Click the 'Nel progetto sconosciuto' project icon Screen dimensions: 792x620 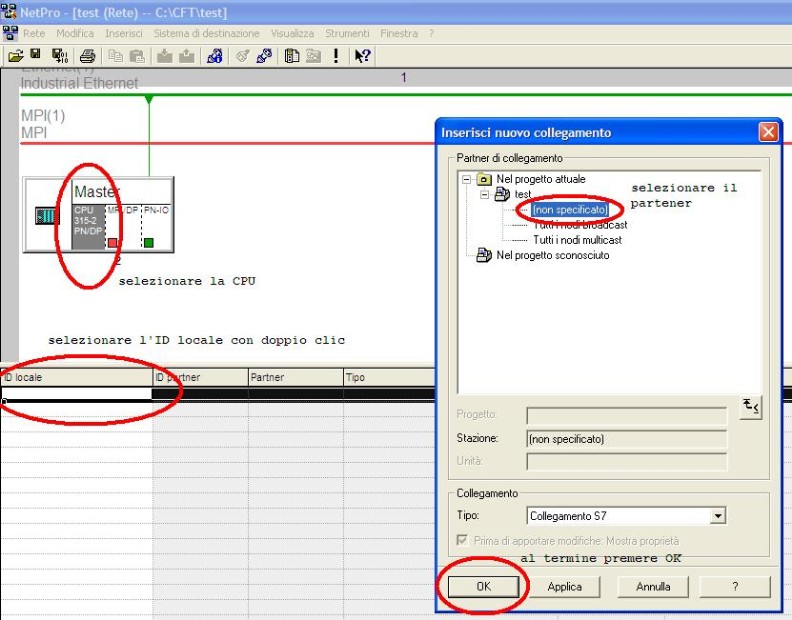[x=484, y=255]
